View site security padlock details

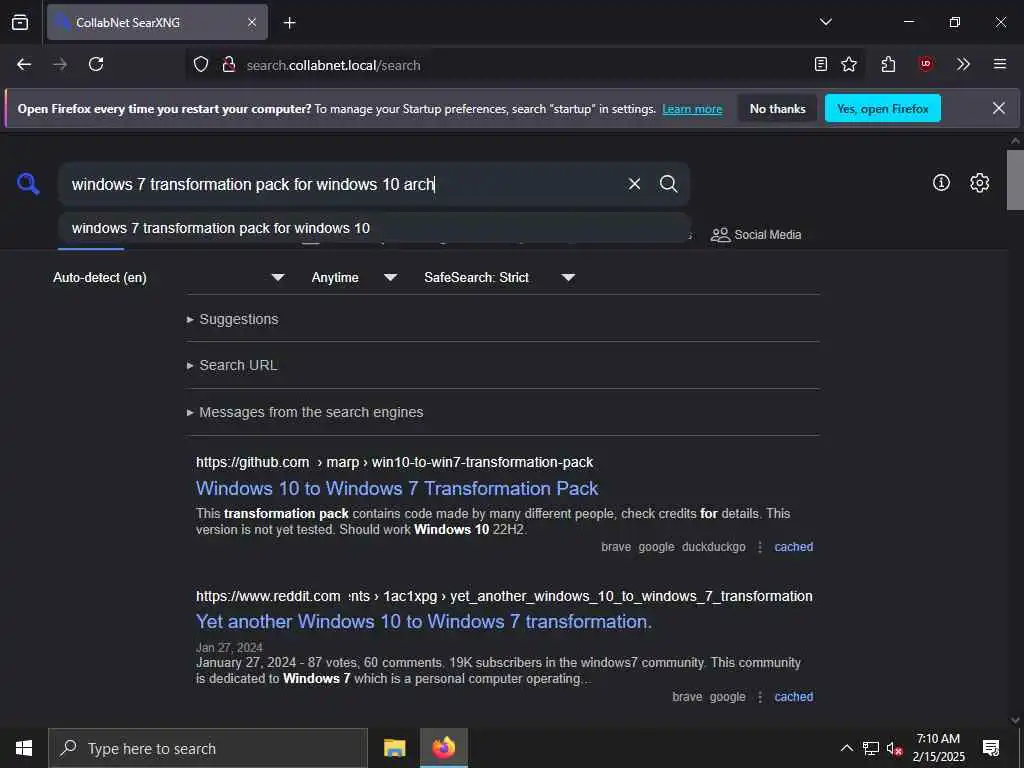click(229, 64)
